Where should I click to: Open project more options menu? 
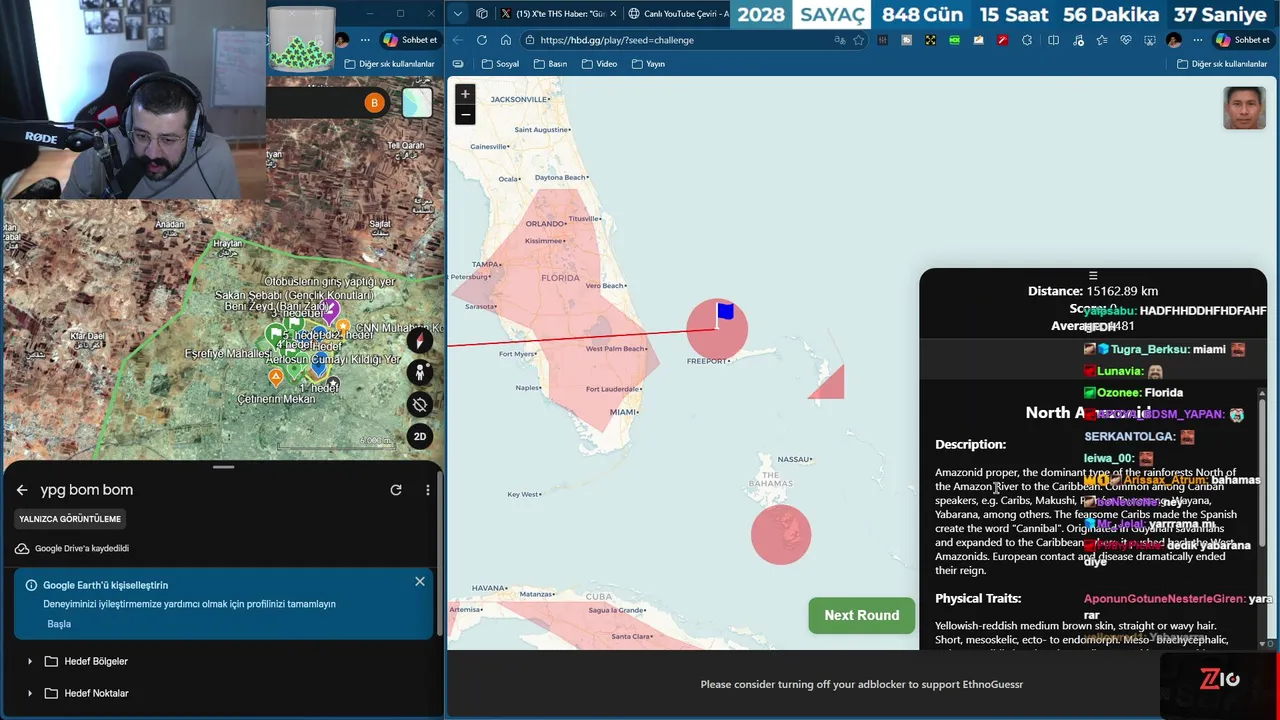coord(427,490)
